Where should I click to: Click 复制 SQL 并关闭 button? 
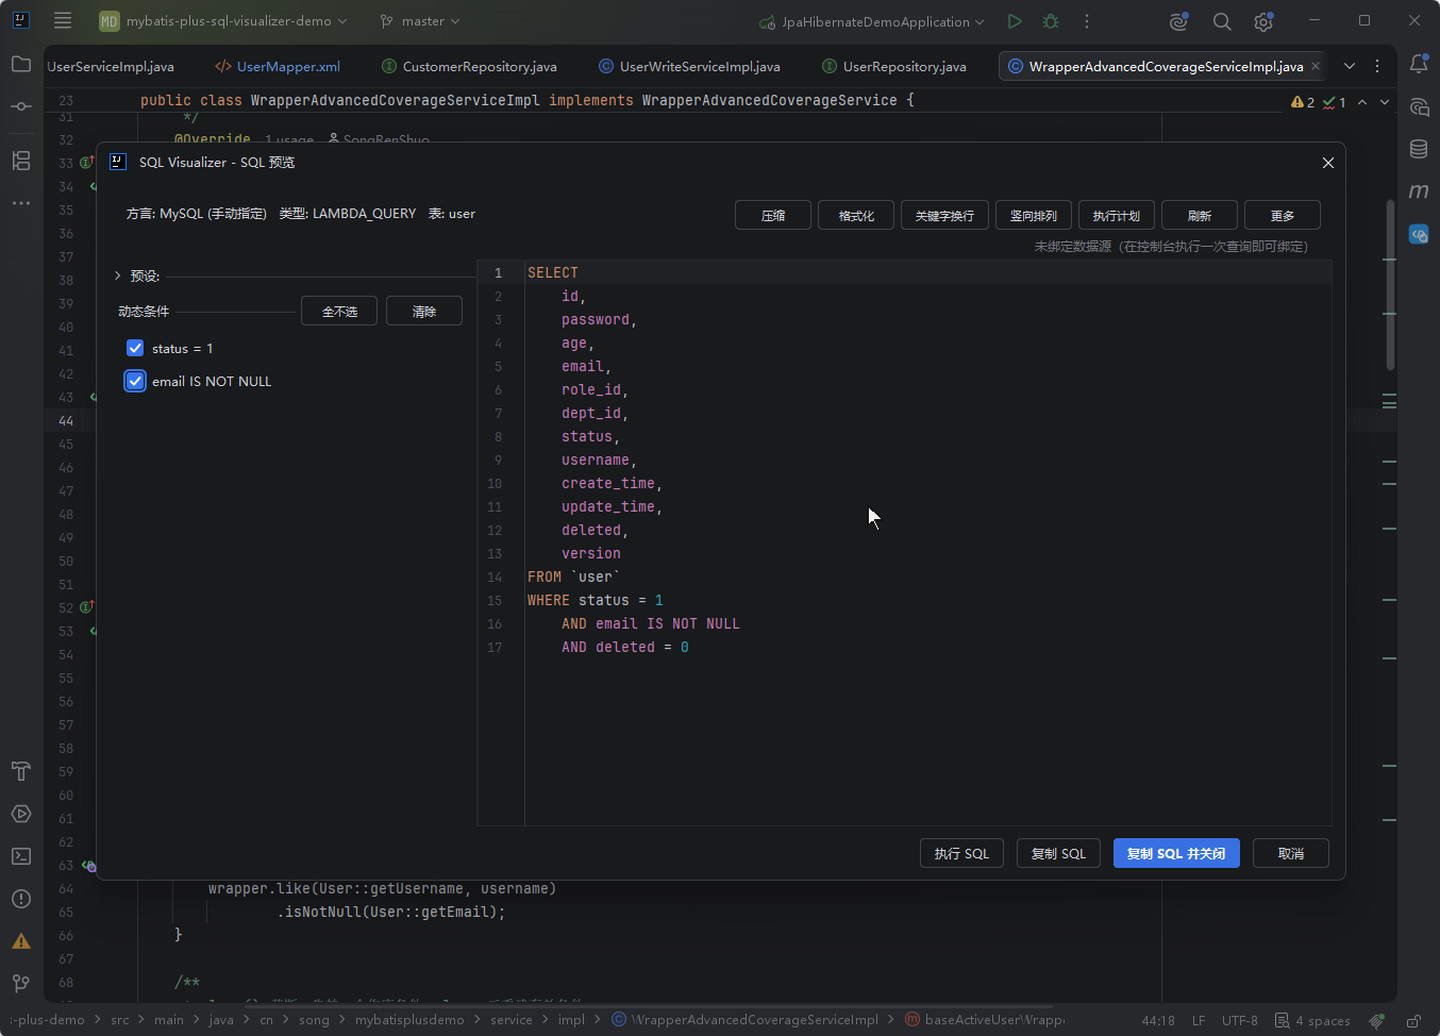[1176, 853]
